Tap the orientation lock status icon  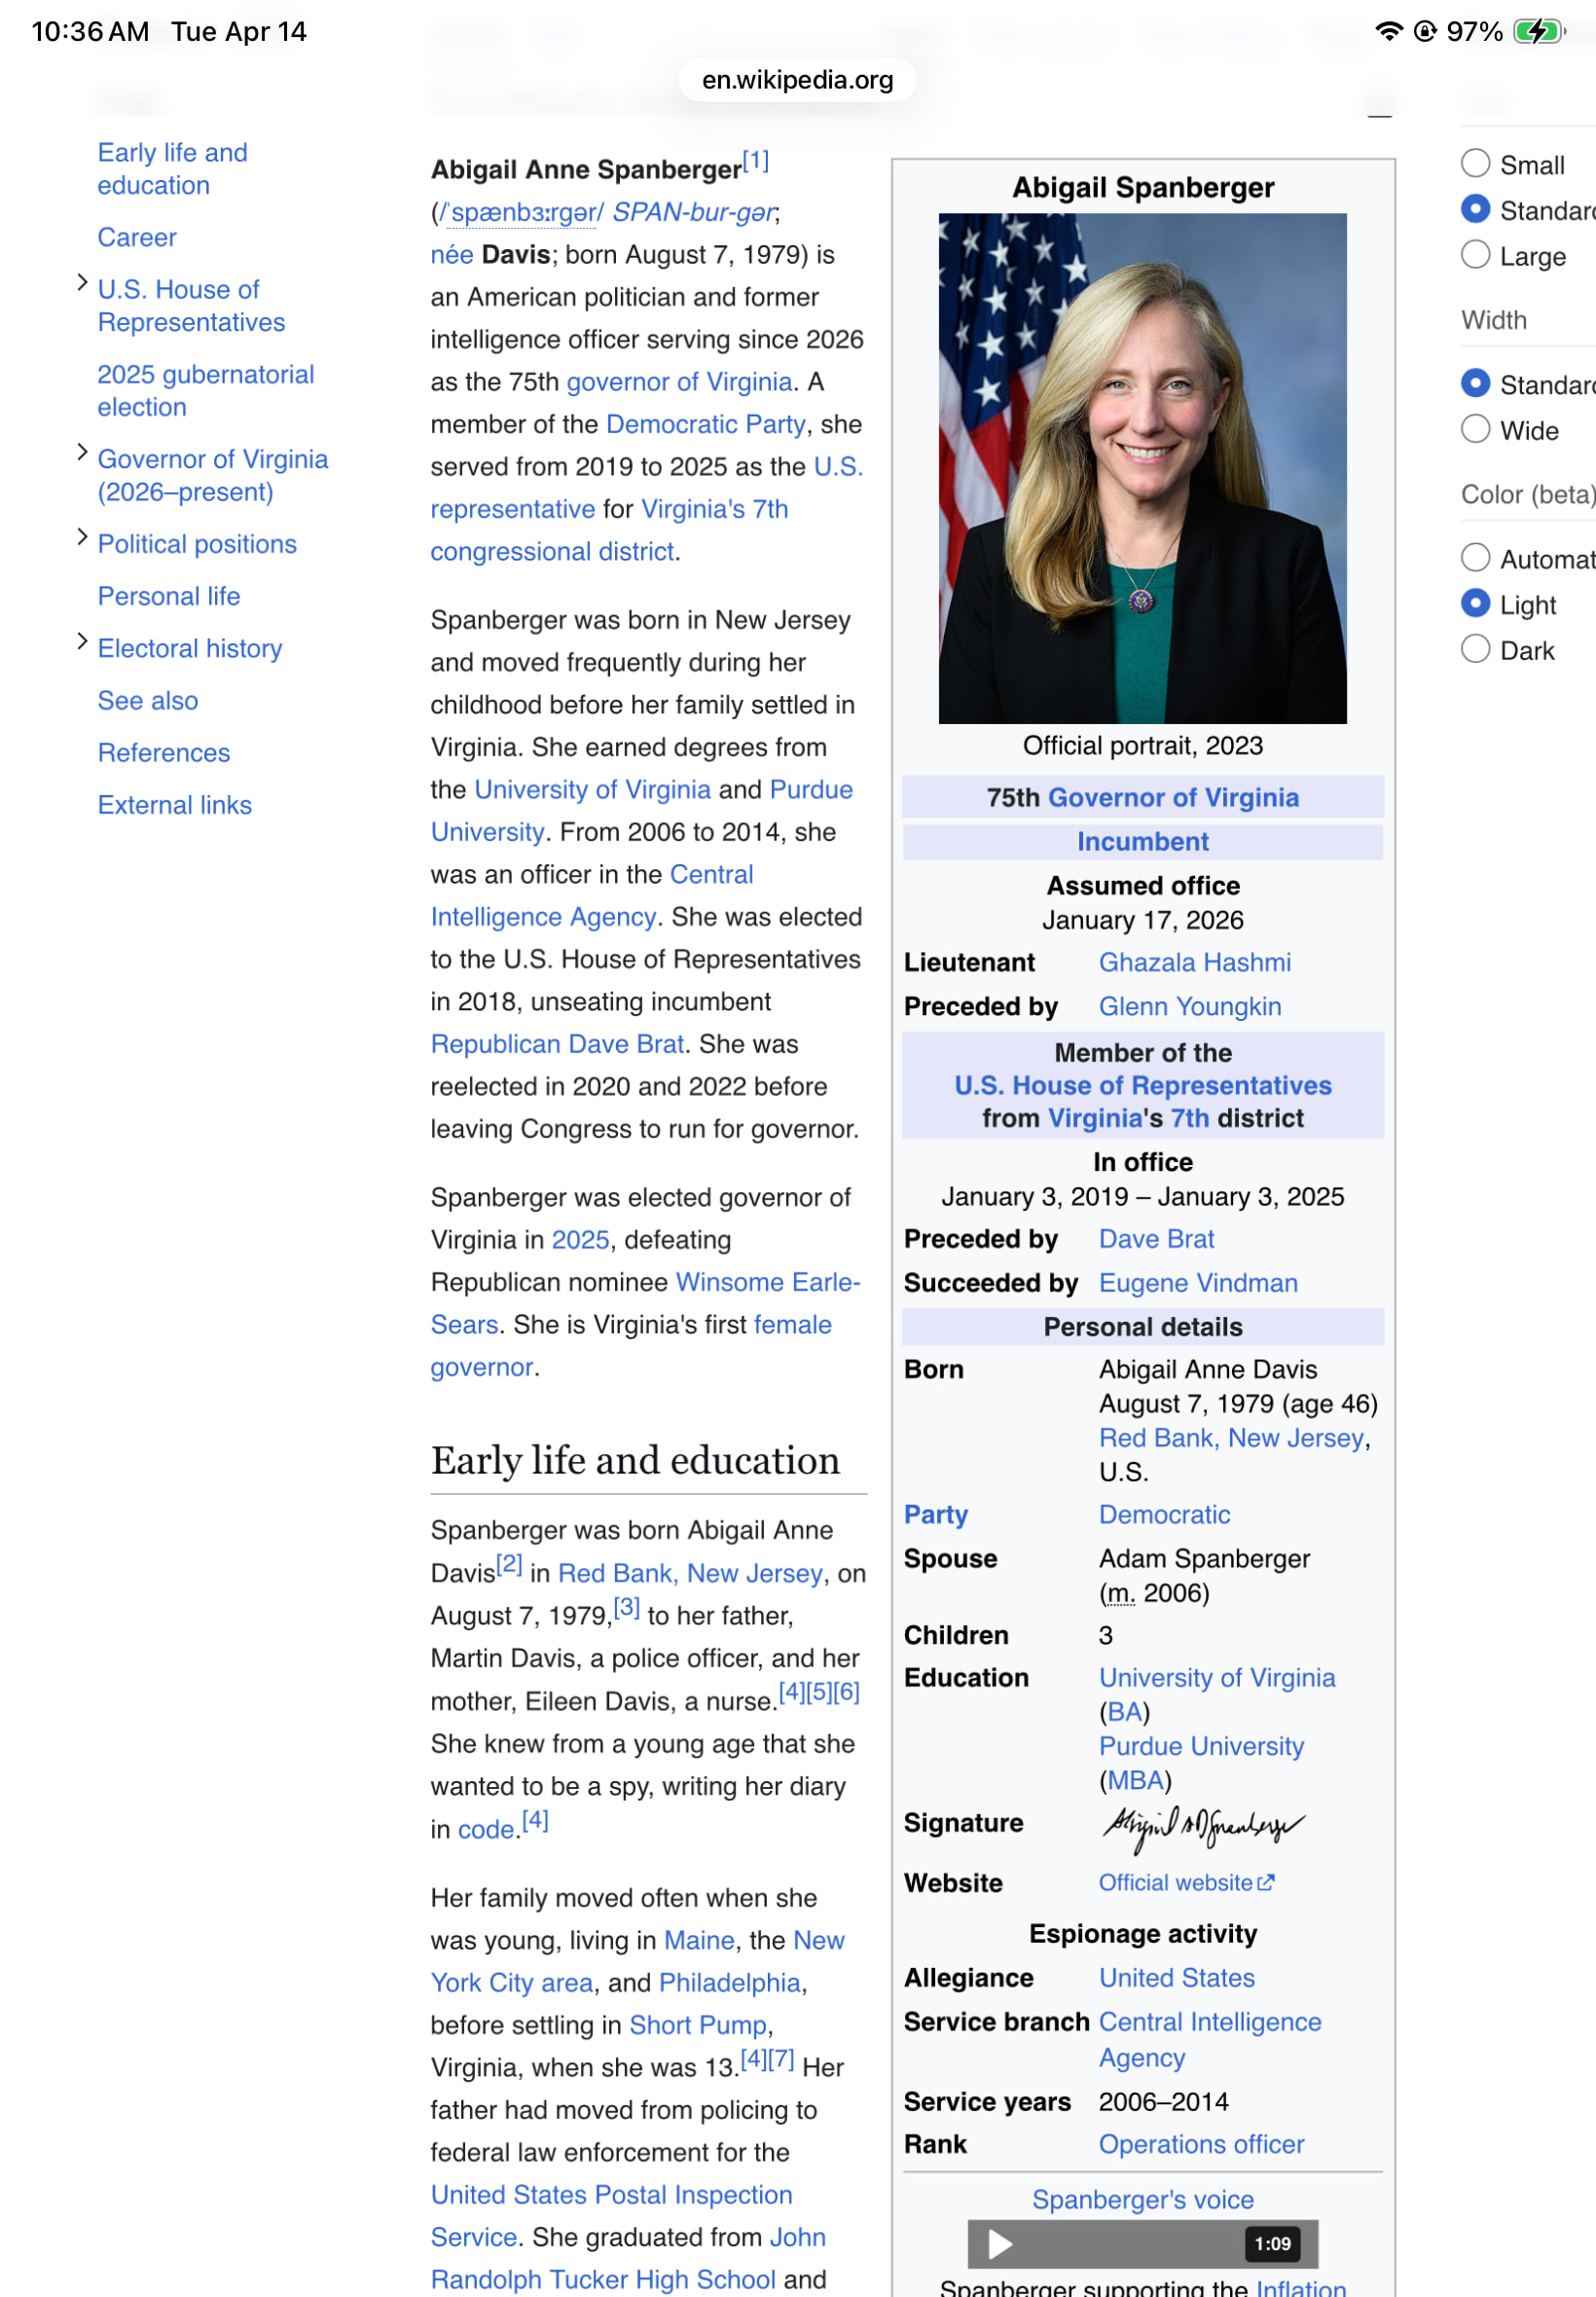pos(1425,31)
